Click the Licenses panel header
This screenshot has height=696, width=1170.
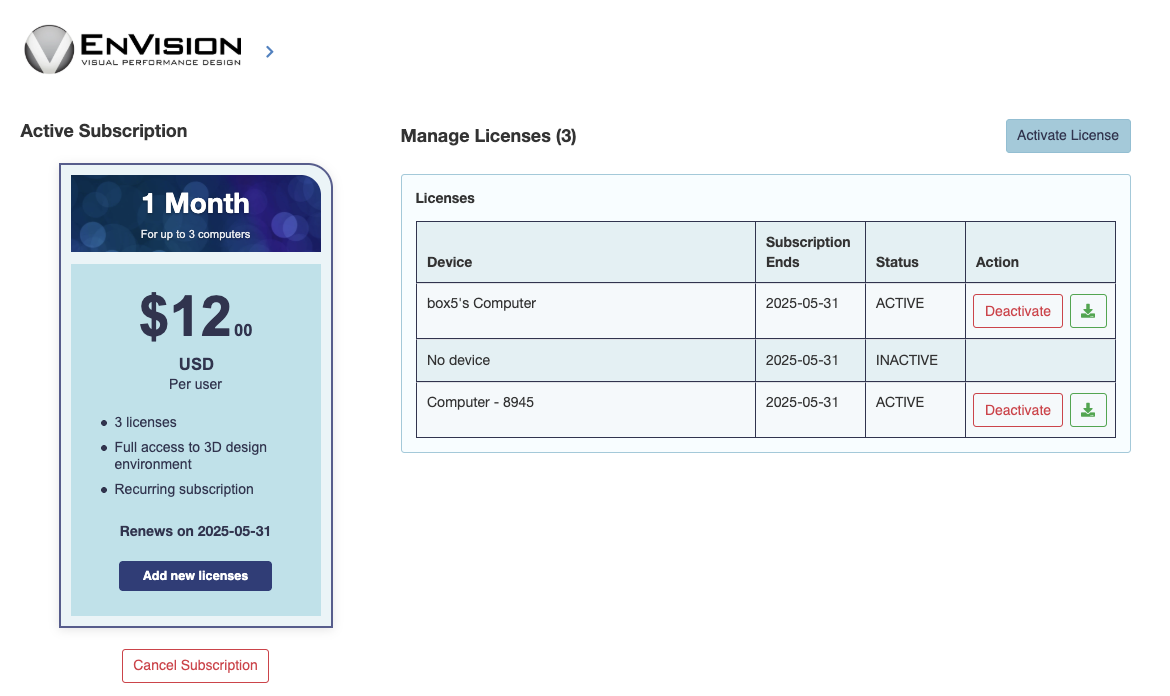click(x=445, y=198)
